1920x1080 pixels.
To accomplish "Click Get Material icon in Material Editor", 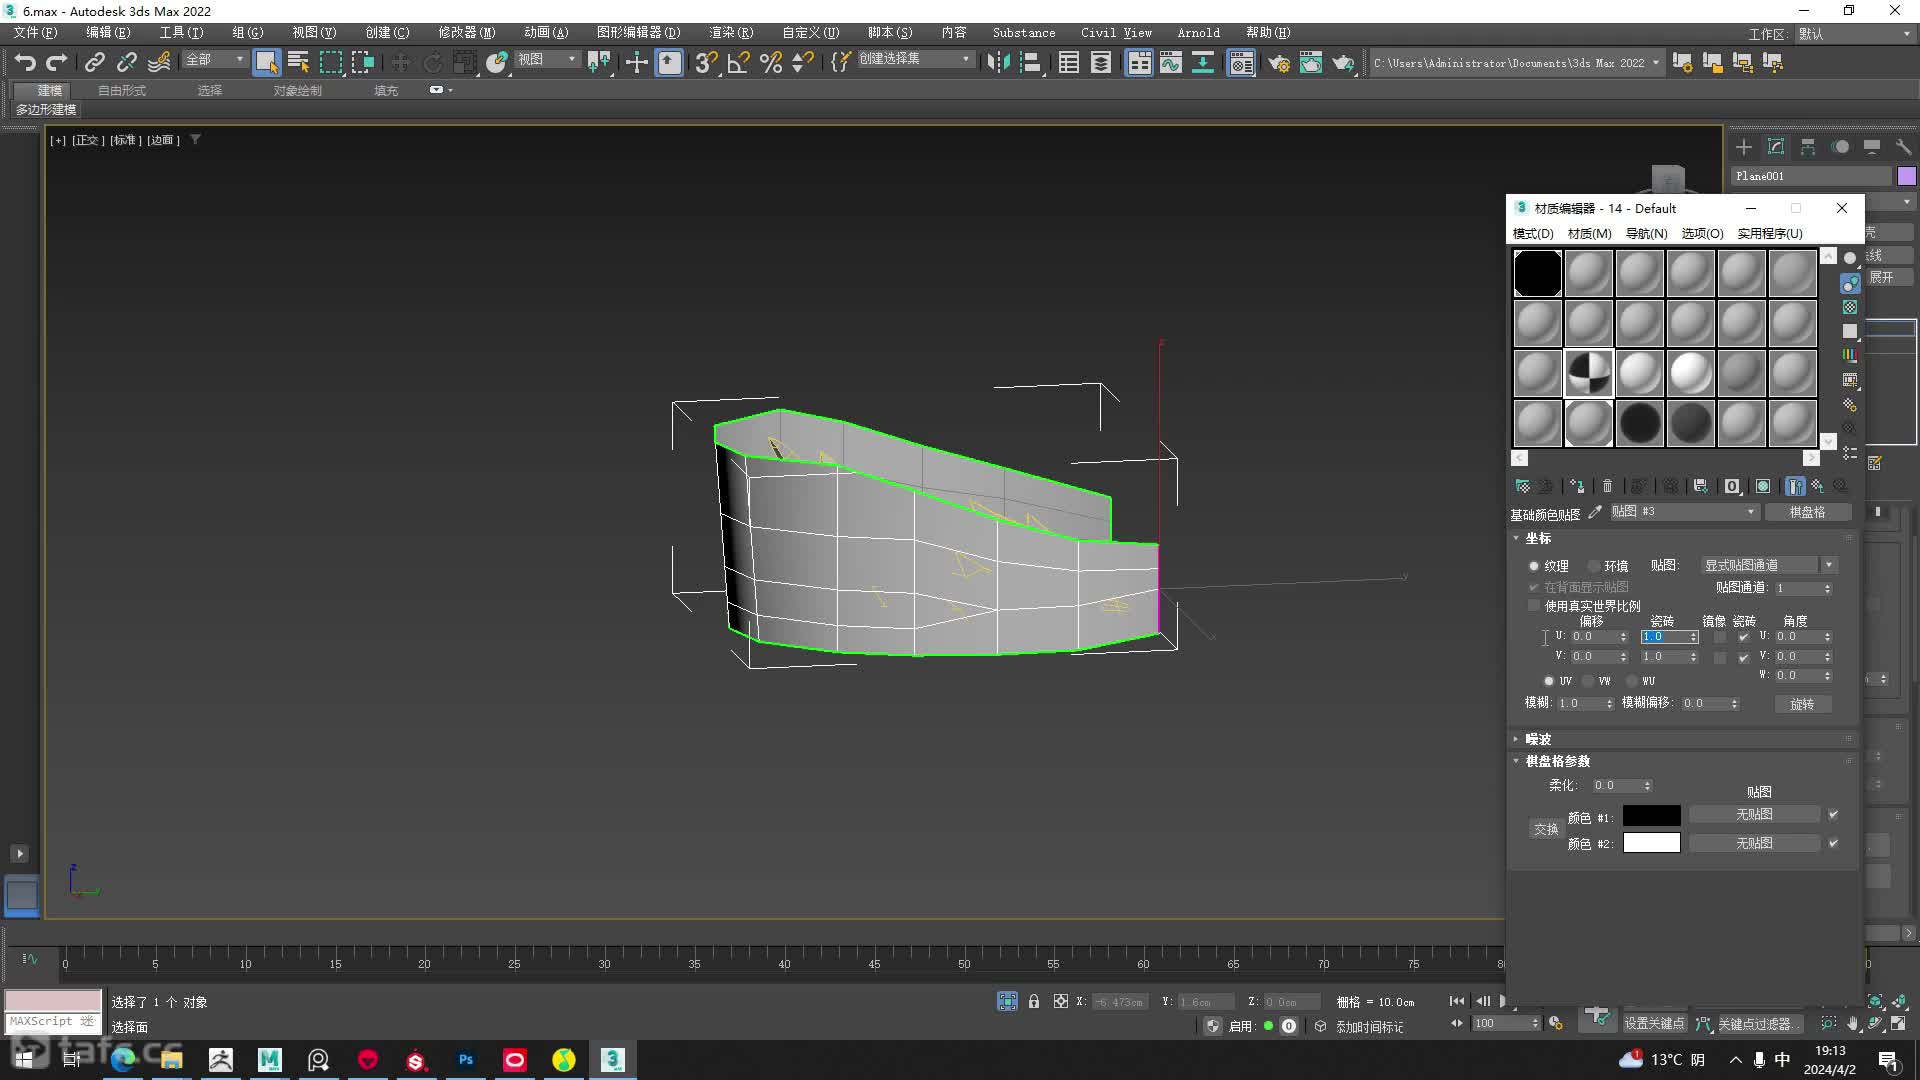I will 1522,486.
